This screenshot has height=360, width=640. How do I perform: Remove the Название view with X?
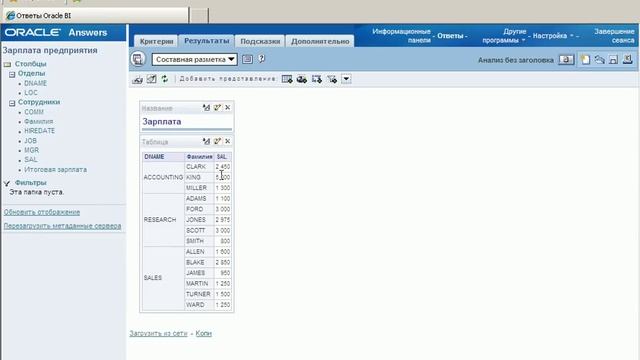[x=228, y=108]
